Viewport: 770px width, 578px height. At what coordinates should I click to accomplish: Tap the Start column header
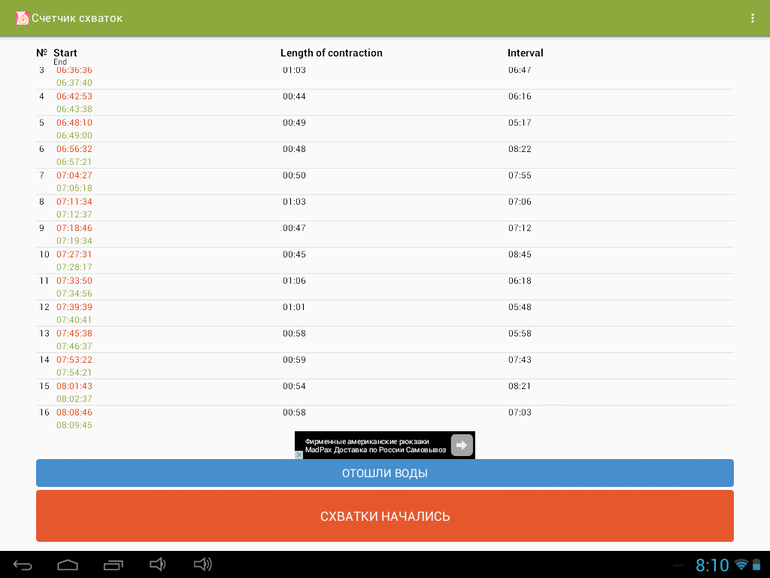(65, 53)
